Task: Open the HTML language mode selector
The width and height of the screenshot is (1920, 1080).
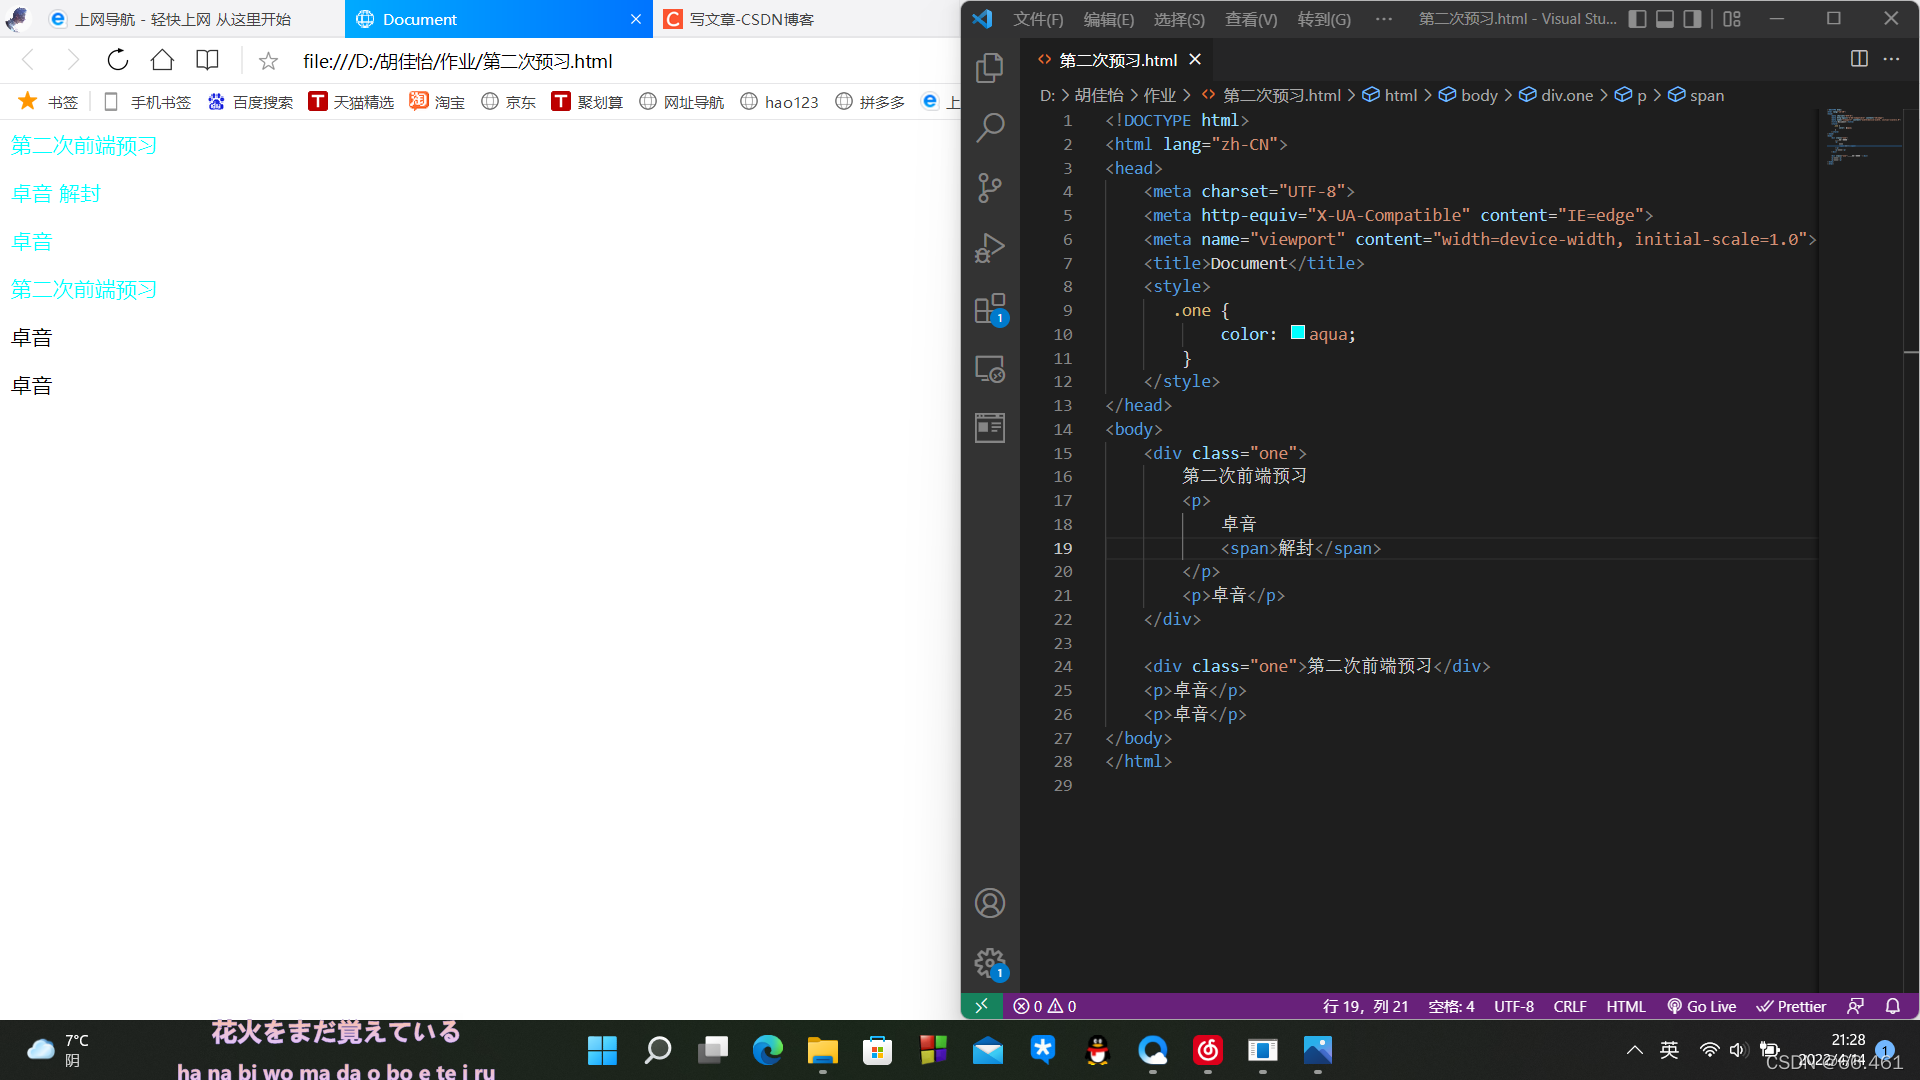Action: pyautogui.click(x=1625, y=1006)
